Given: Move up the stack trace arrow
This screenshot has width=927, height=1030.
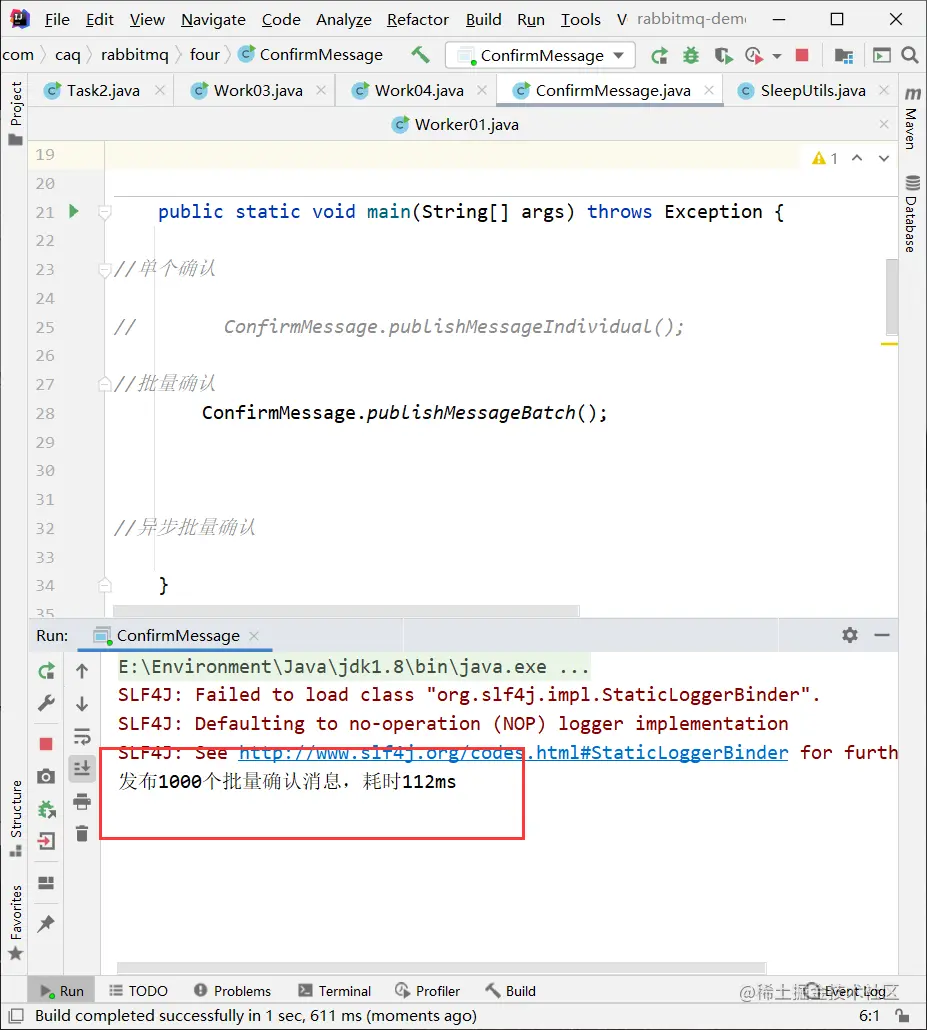Looking at the screenshot, I should pos(82,671).
